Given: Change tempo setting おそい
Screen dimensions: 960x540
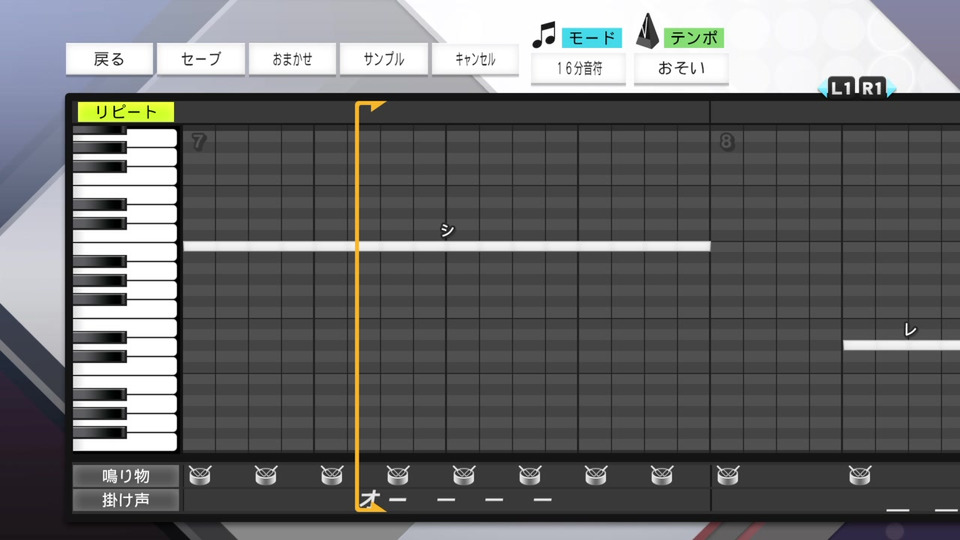Looking at the screenshot, I should pyautogui.click(x=681, y=69).
